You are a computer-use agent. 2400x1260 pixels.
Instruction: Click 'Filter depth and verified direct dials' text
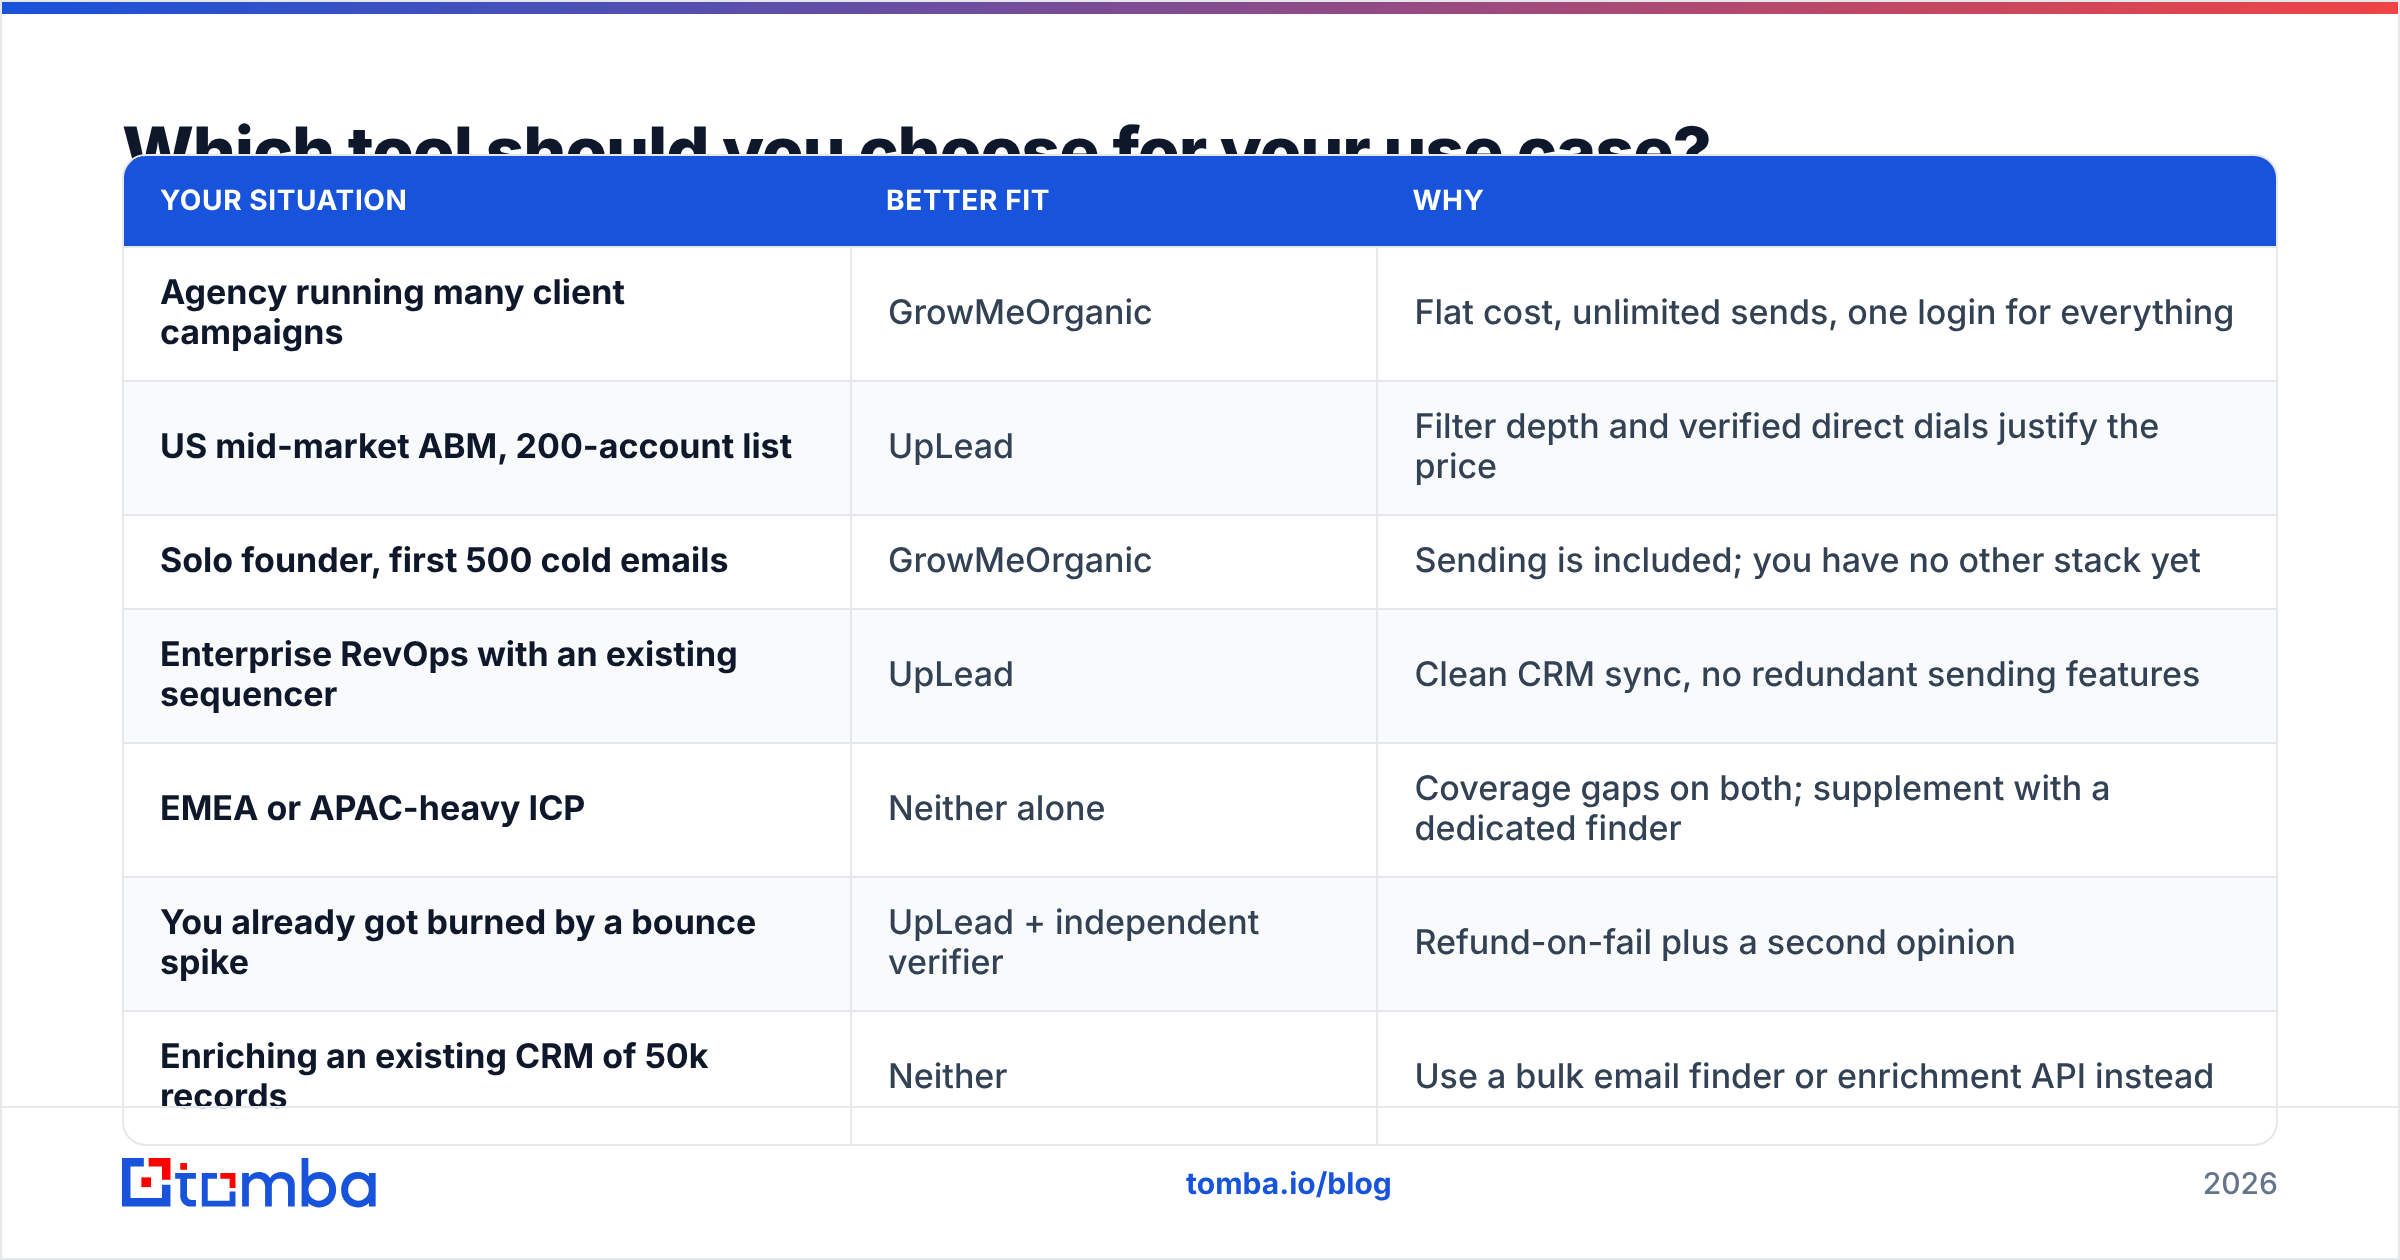pos(1786,446)
